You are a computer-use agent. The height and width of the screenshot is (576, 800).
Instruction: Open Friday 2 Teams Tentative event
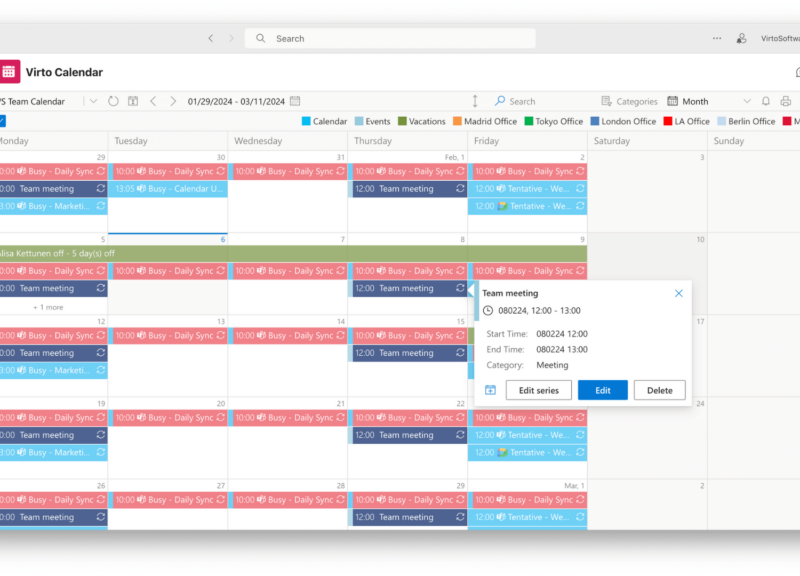coord(527,189)
